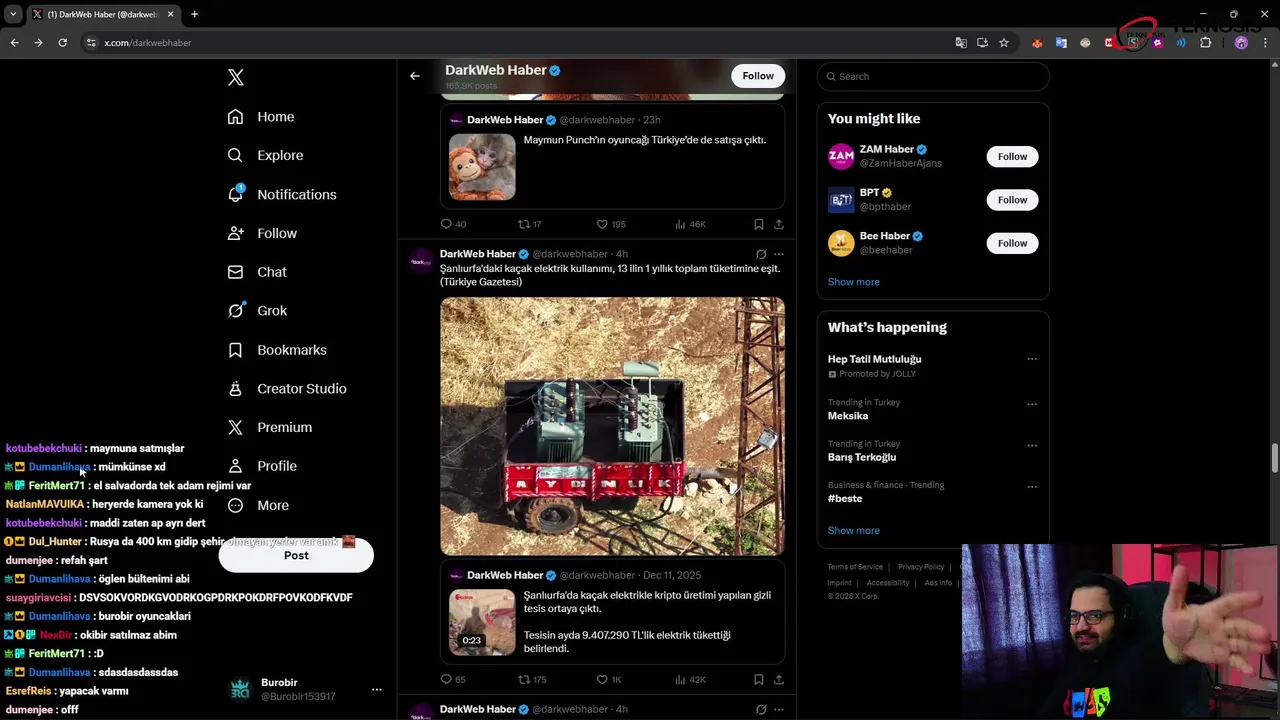This screenshot has width=1280, height=720.
Task: Open a new browser tab
Action: click(x=194, y=14)
